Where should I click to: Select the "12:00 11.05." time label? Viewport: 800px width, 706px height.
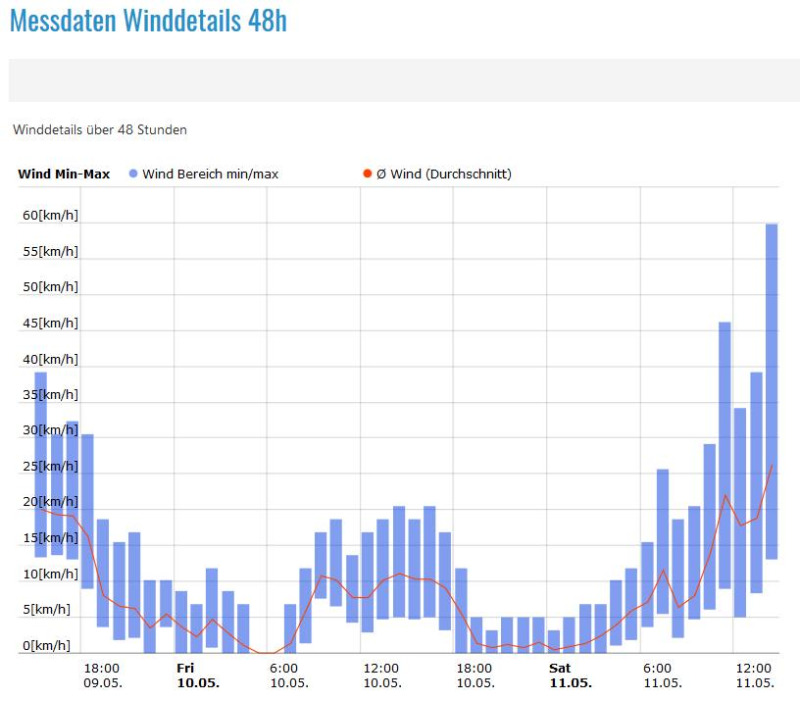755,675
